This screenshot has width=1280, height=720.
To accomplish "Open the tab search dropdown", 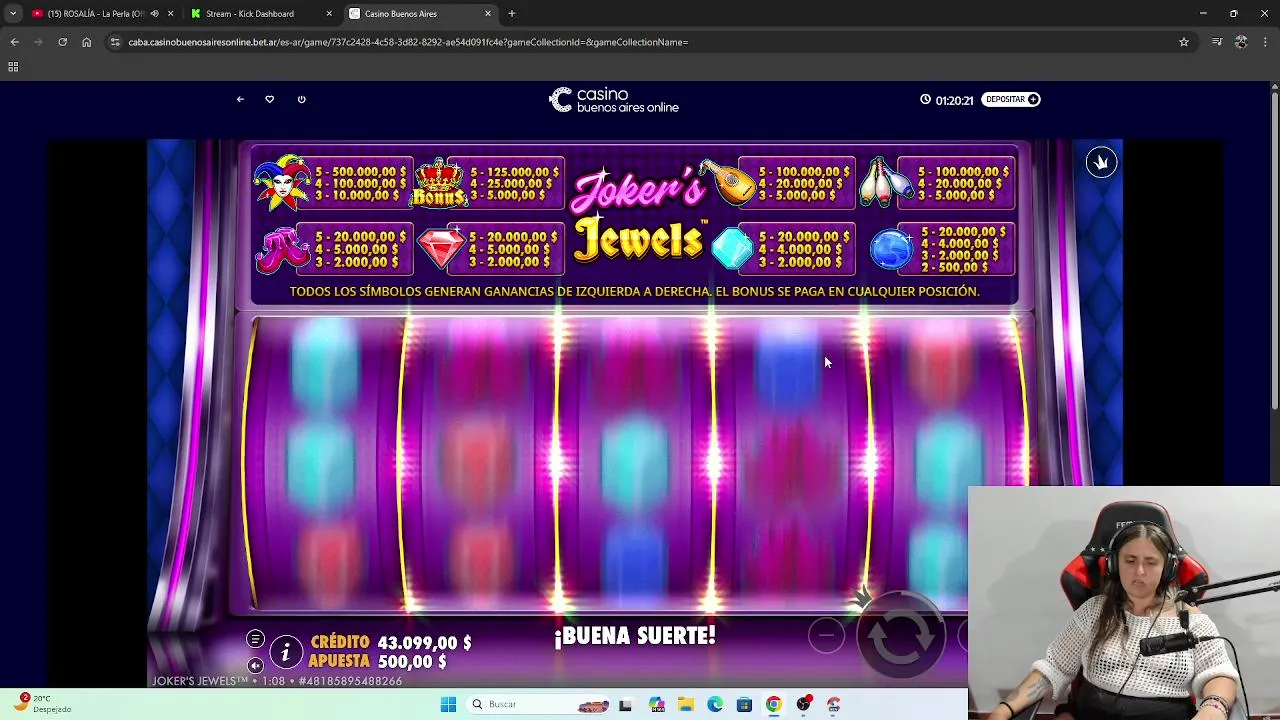I will point(12,14).
